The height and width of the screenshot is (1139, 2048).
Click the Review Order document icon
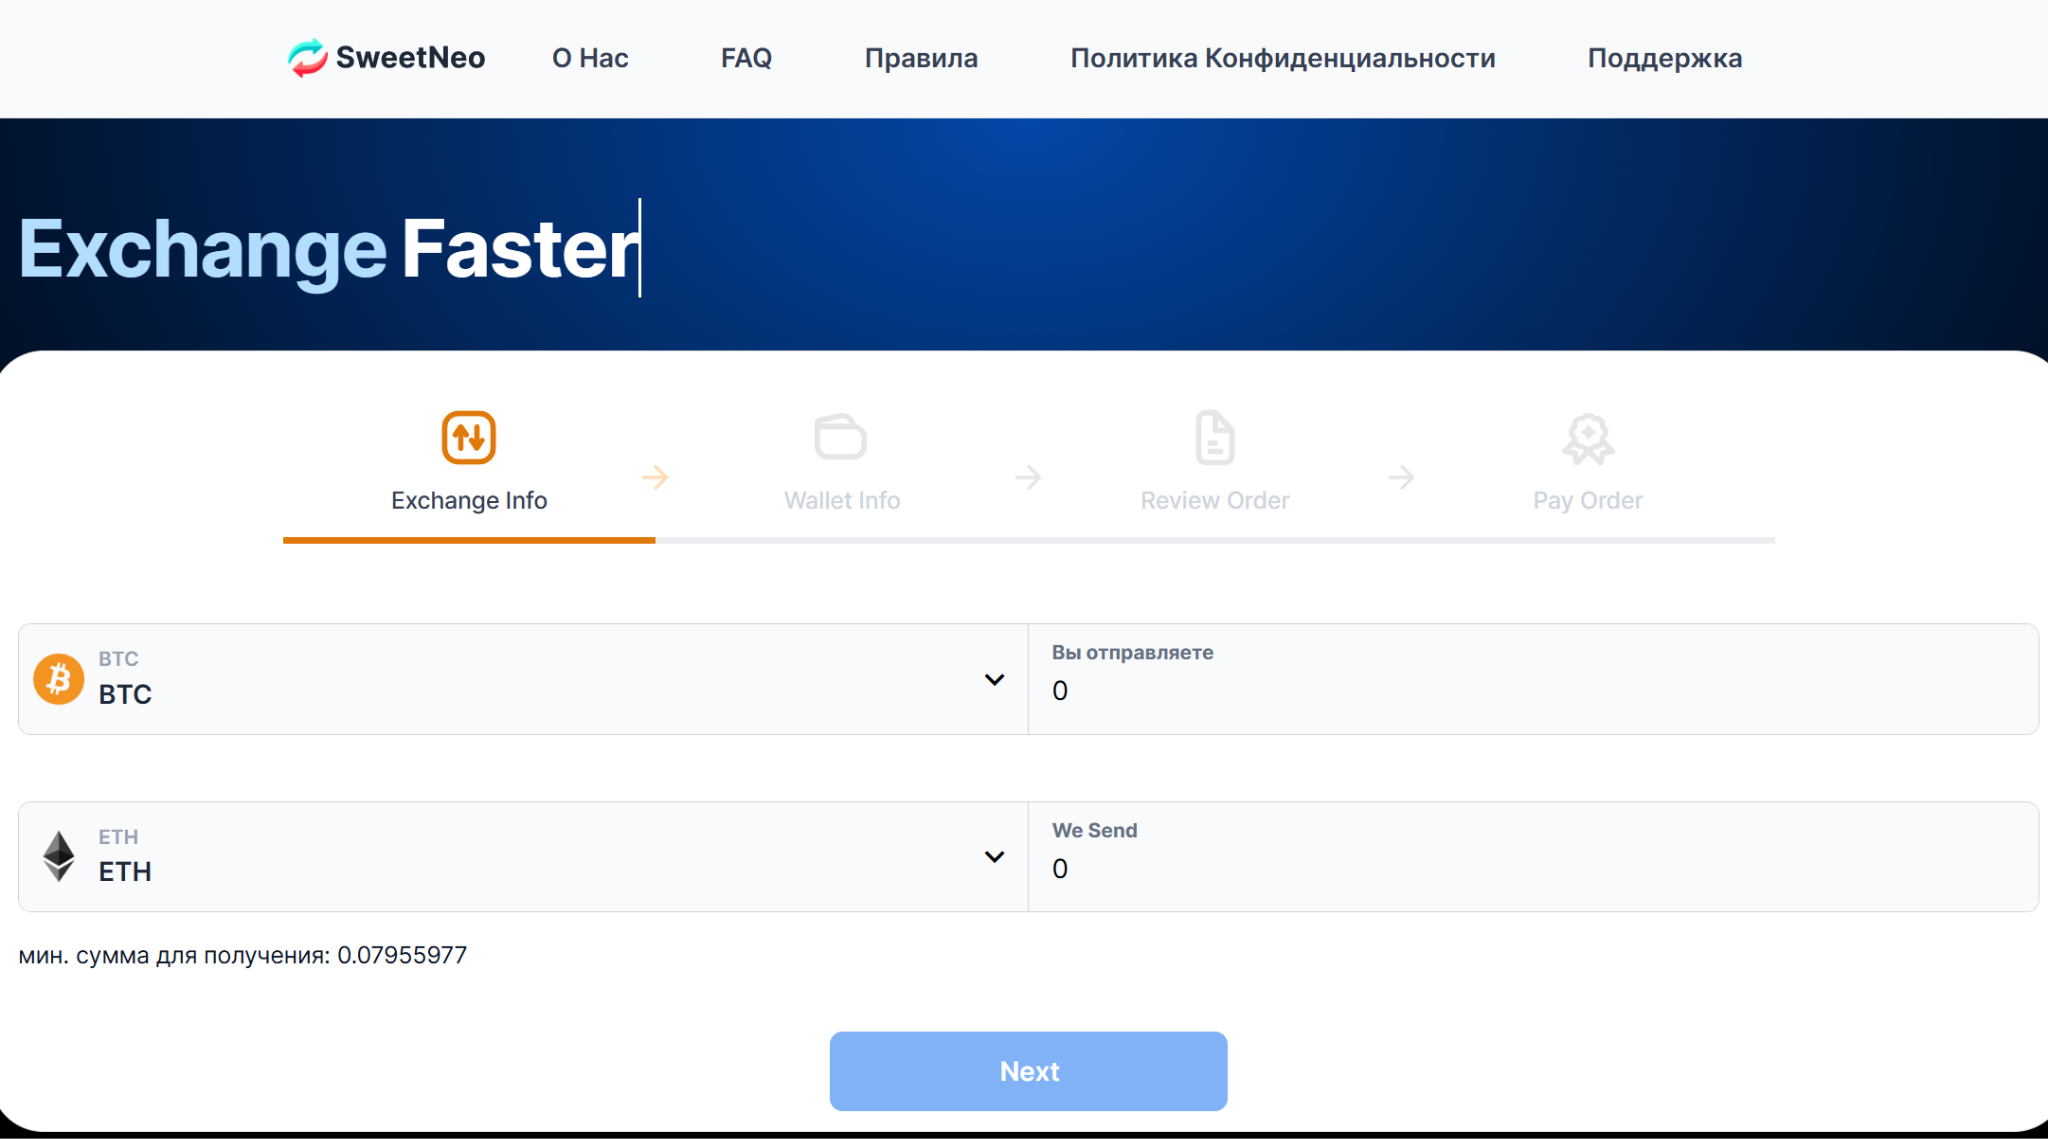pyautogui.click(x=1215, y=437)
